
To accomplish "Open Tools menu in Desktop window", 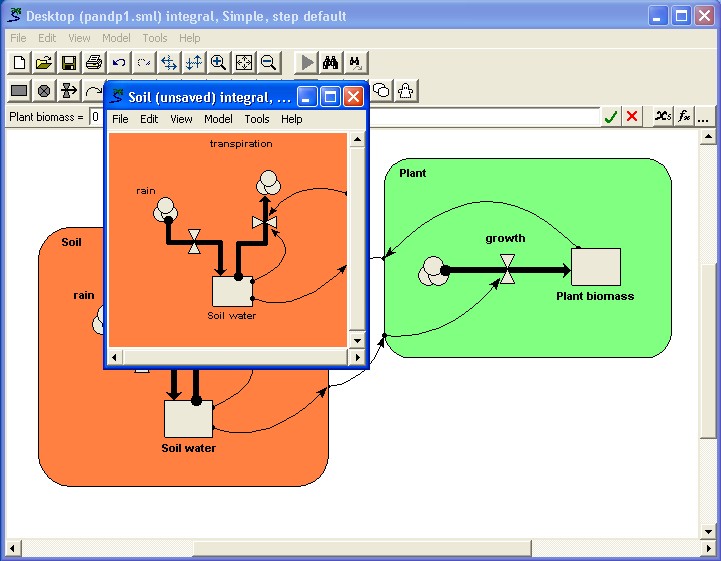I will 154,38.
